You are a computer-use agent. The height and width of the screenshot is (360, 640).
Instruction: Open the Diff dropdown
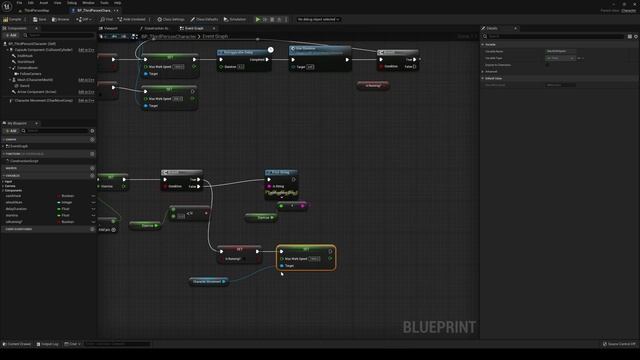tap(84, 19)
